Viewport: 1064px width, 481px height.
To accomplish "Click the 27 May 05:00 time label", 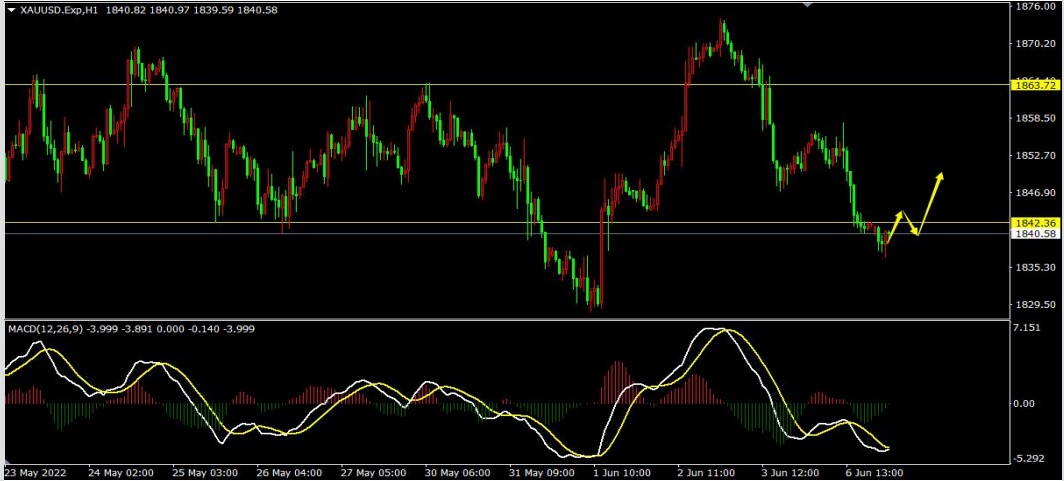I will pyautogui.click(x=373, y=472).
